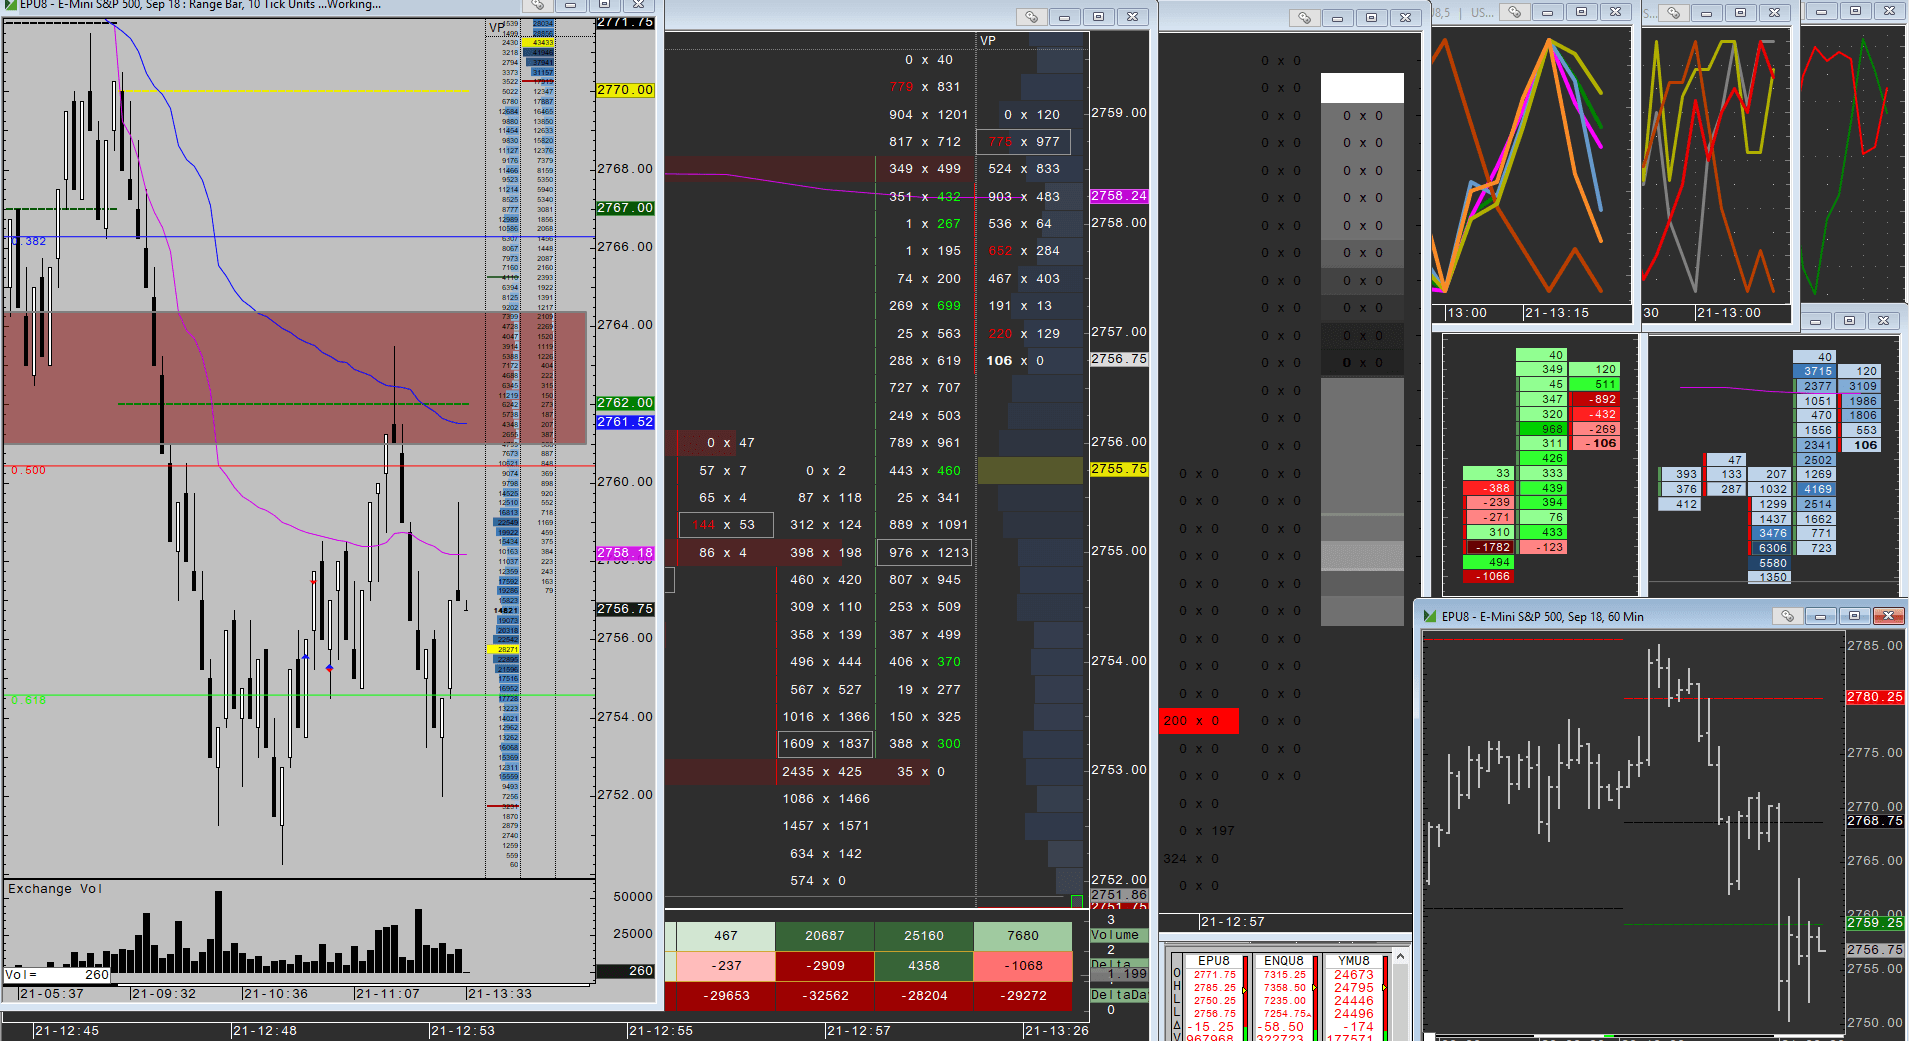Select the boxed 775 x 977 footprint cell
This screenshot has height=1041, width=1909.
[1024, 142]
